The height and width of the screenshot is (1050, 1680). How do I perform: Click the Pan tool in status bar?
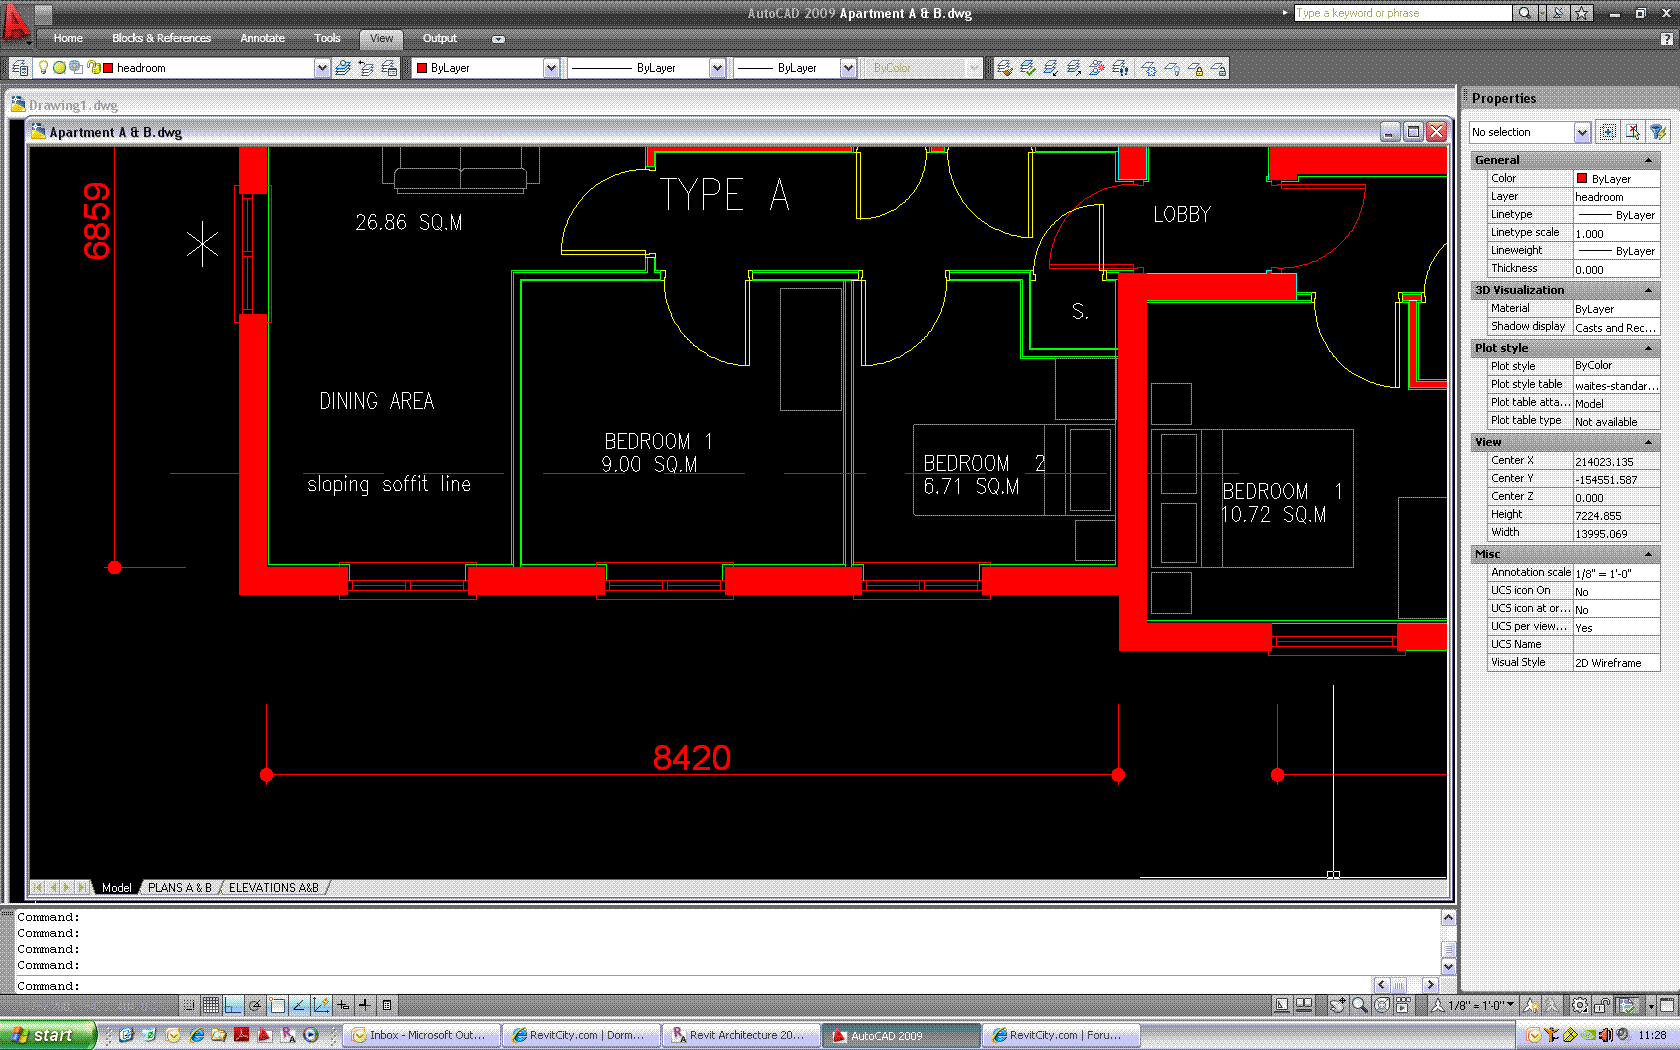click(x=1337, y=1005)
